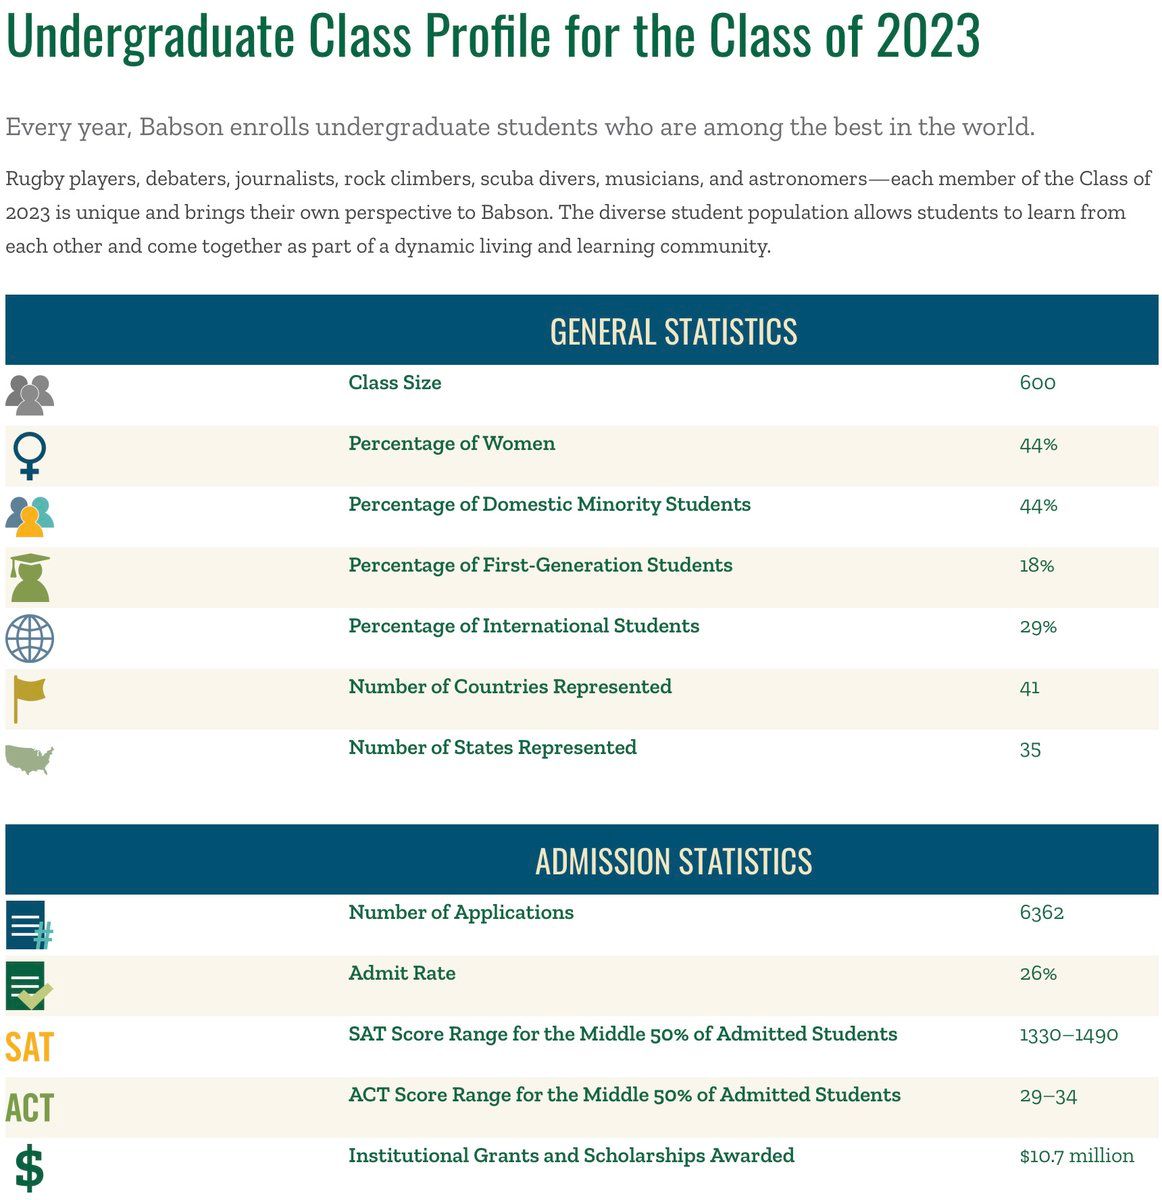Click the Percentage of Women label

pyautogui.click(x=451, y=444)
